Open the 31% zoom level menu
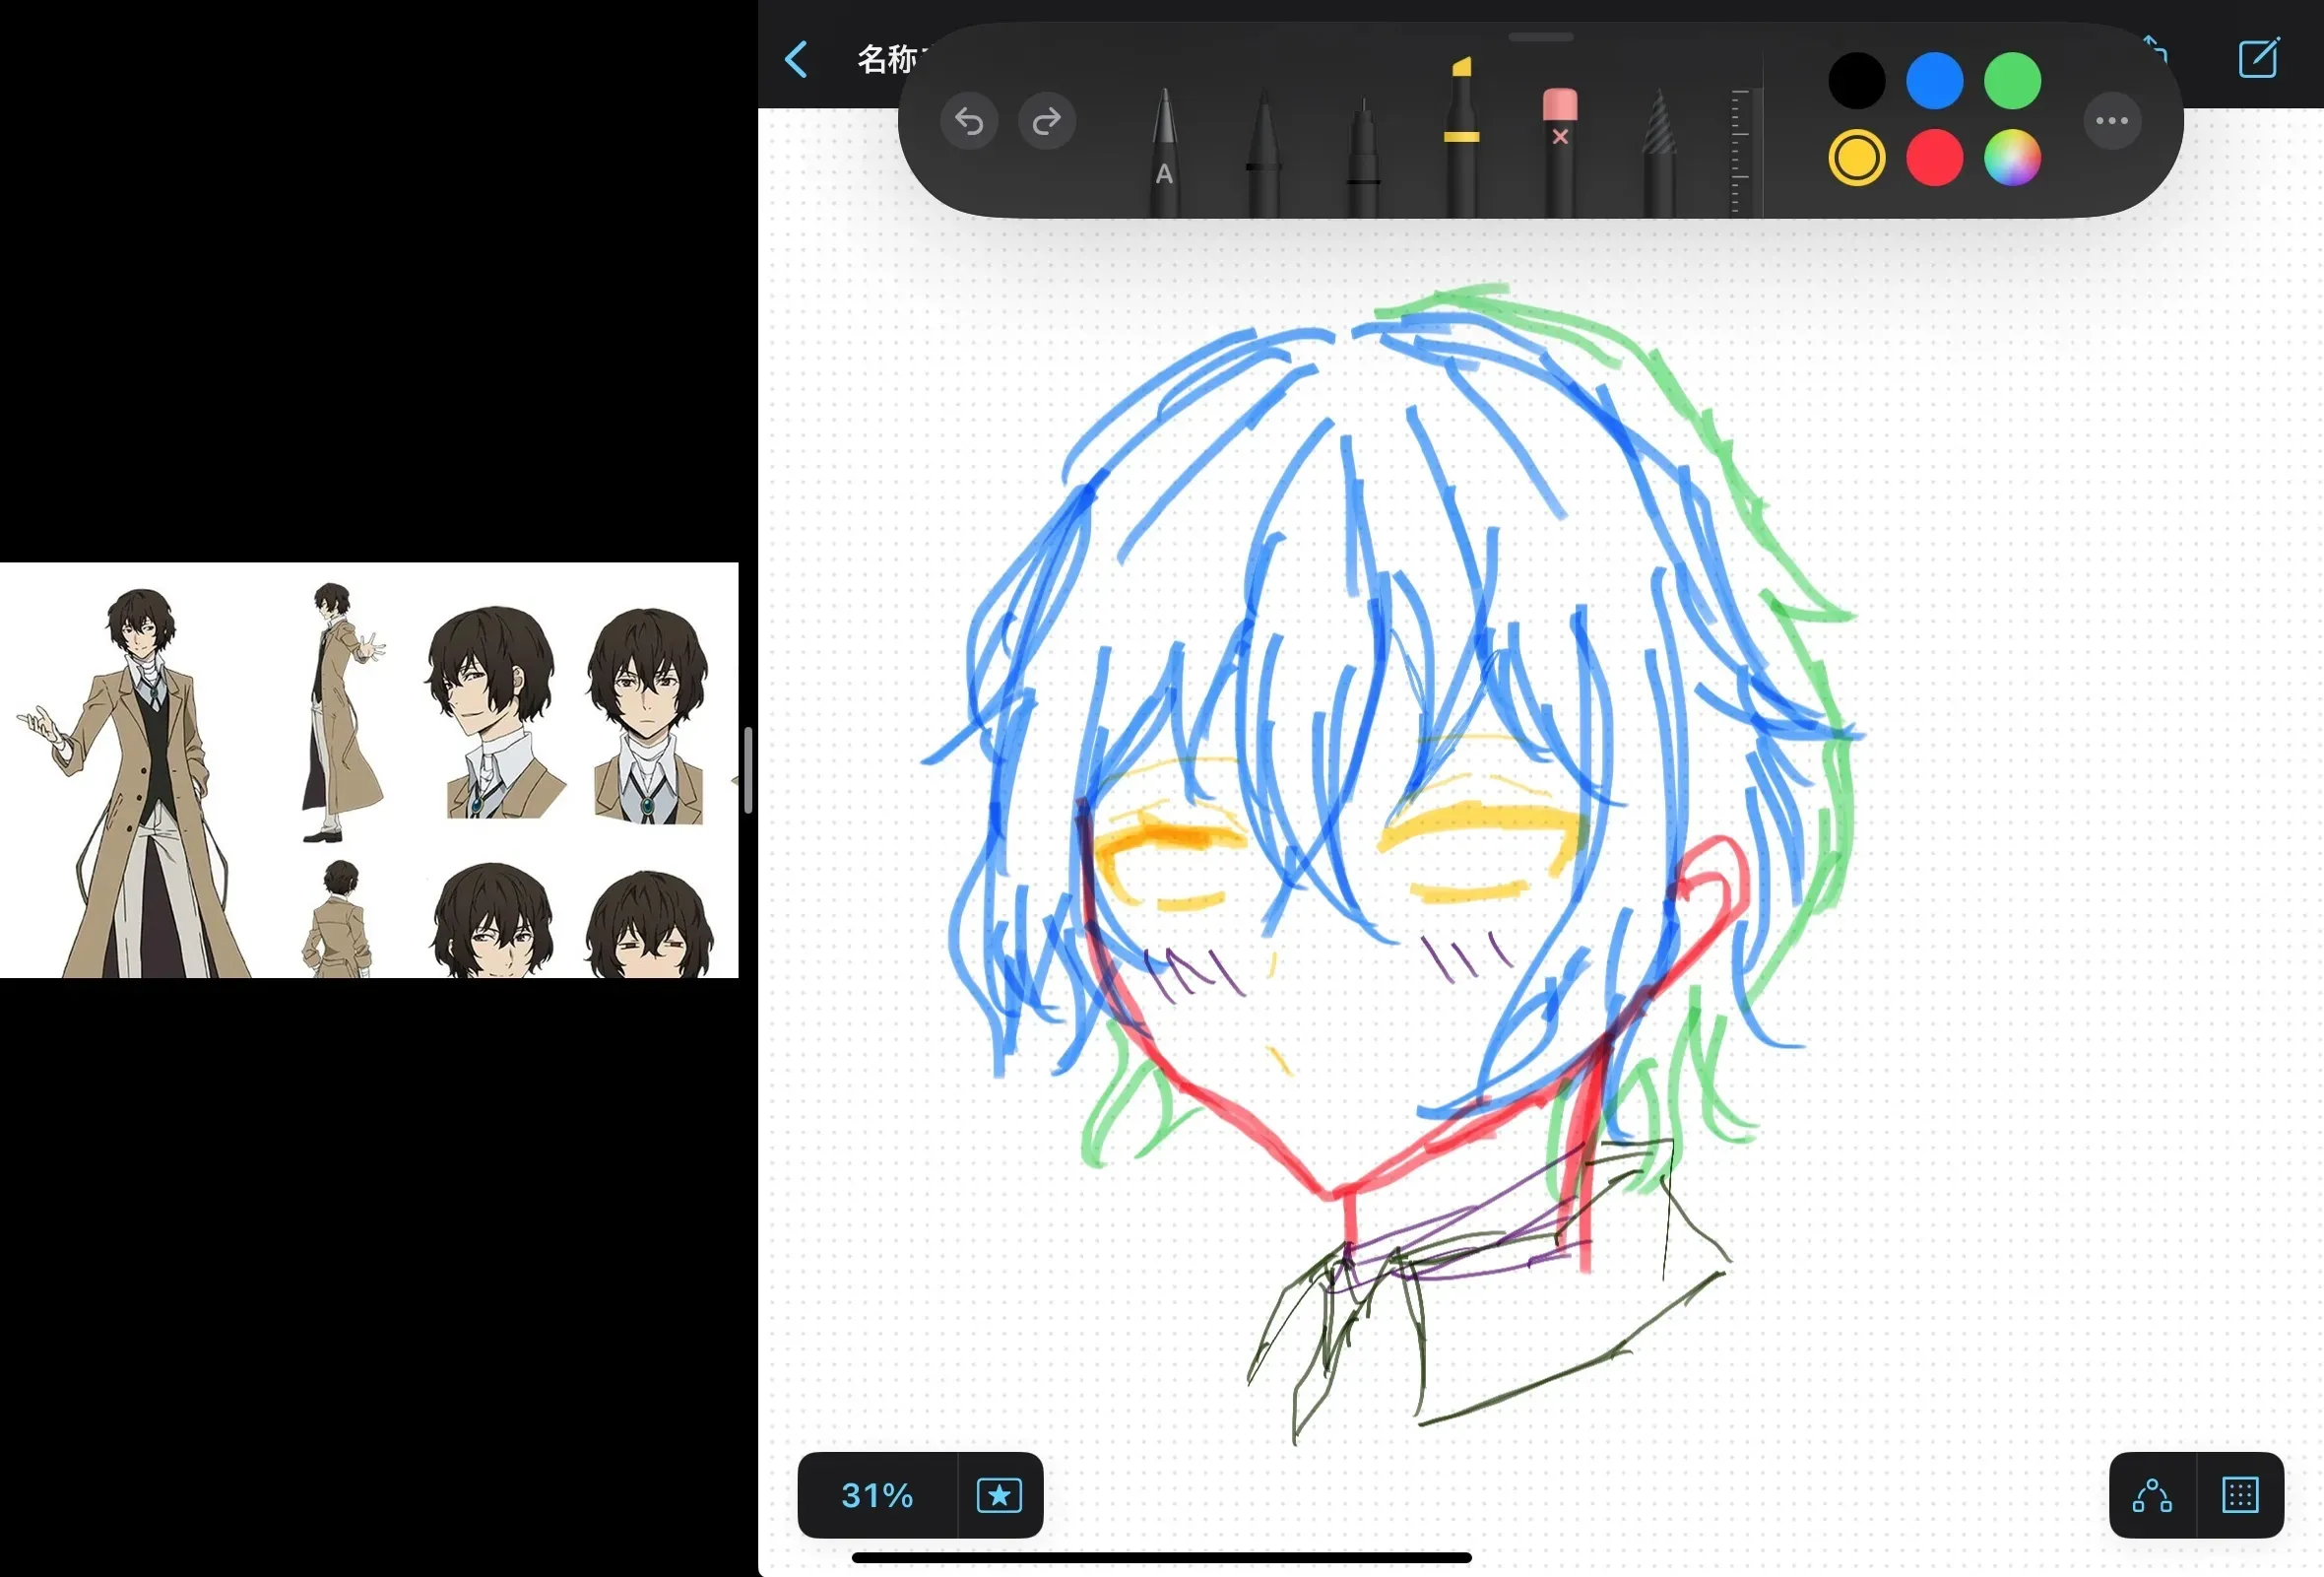Image resolution: width=2324 pixels, height=1577 pixels. pyautogui.click(x=877, y=1495)
